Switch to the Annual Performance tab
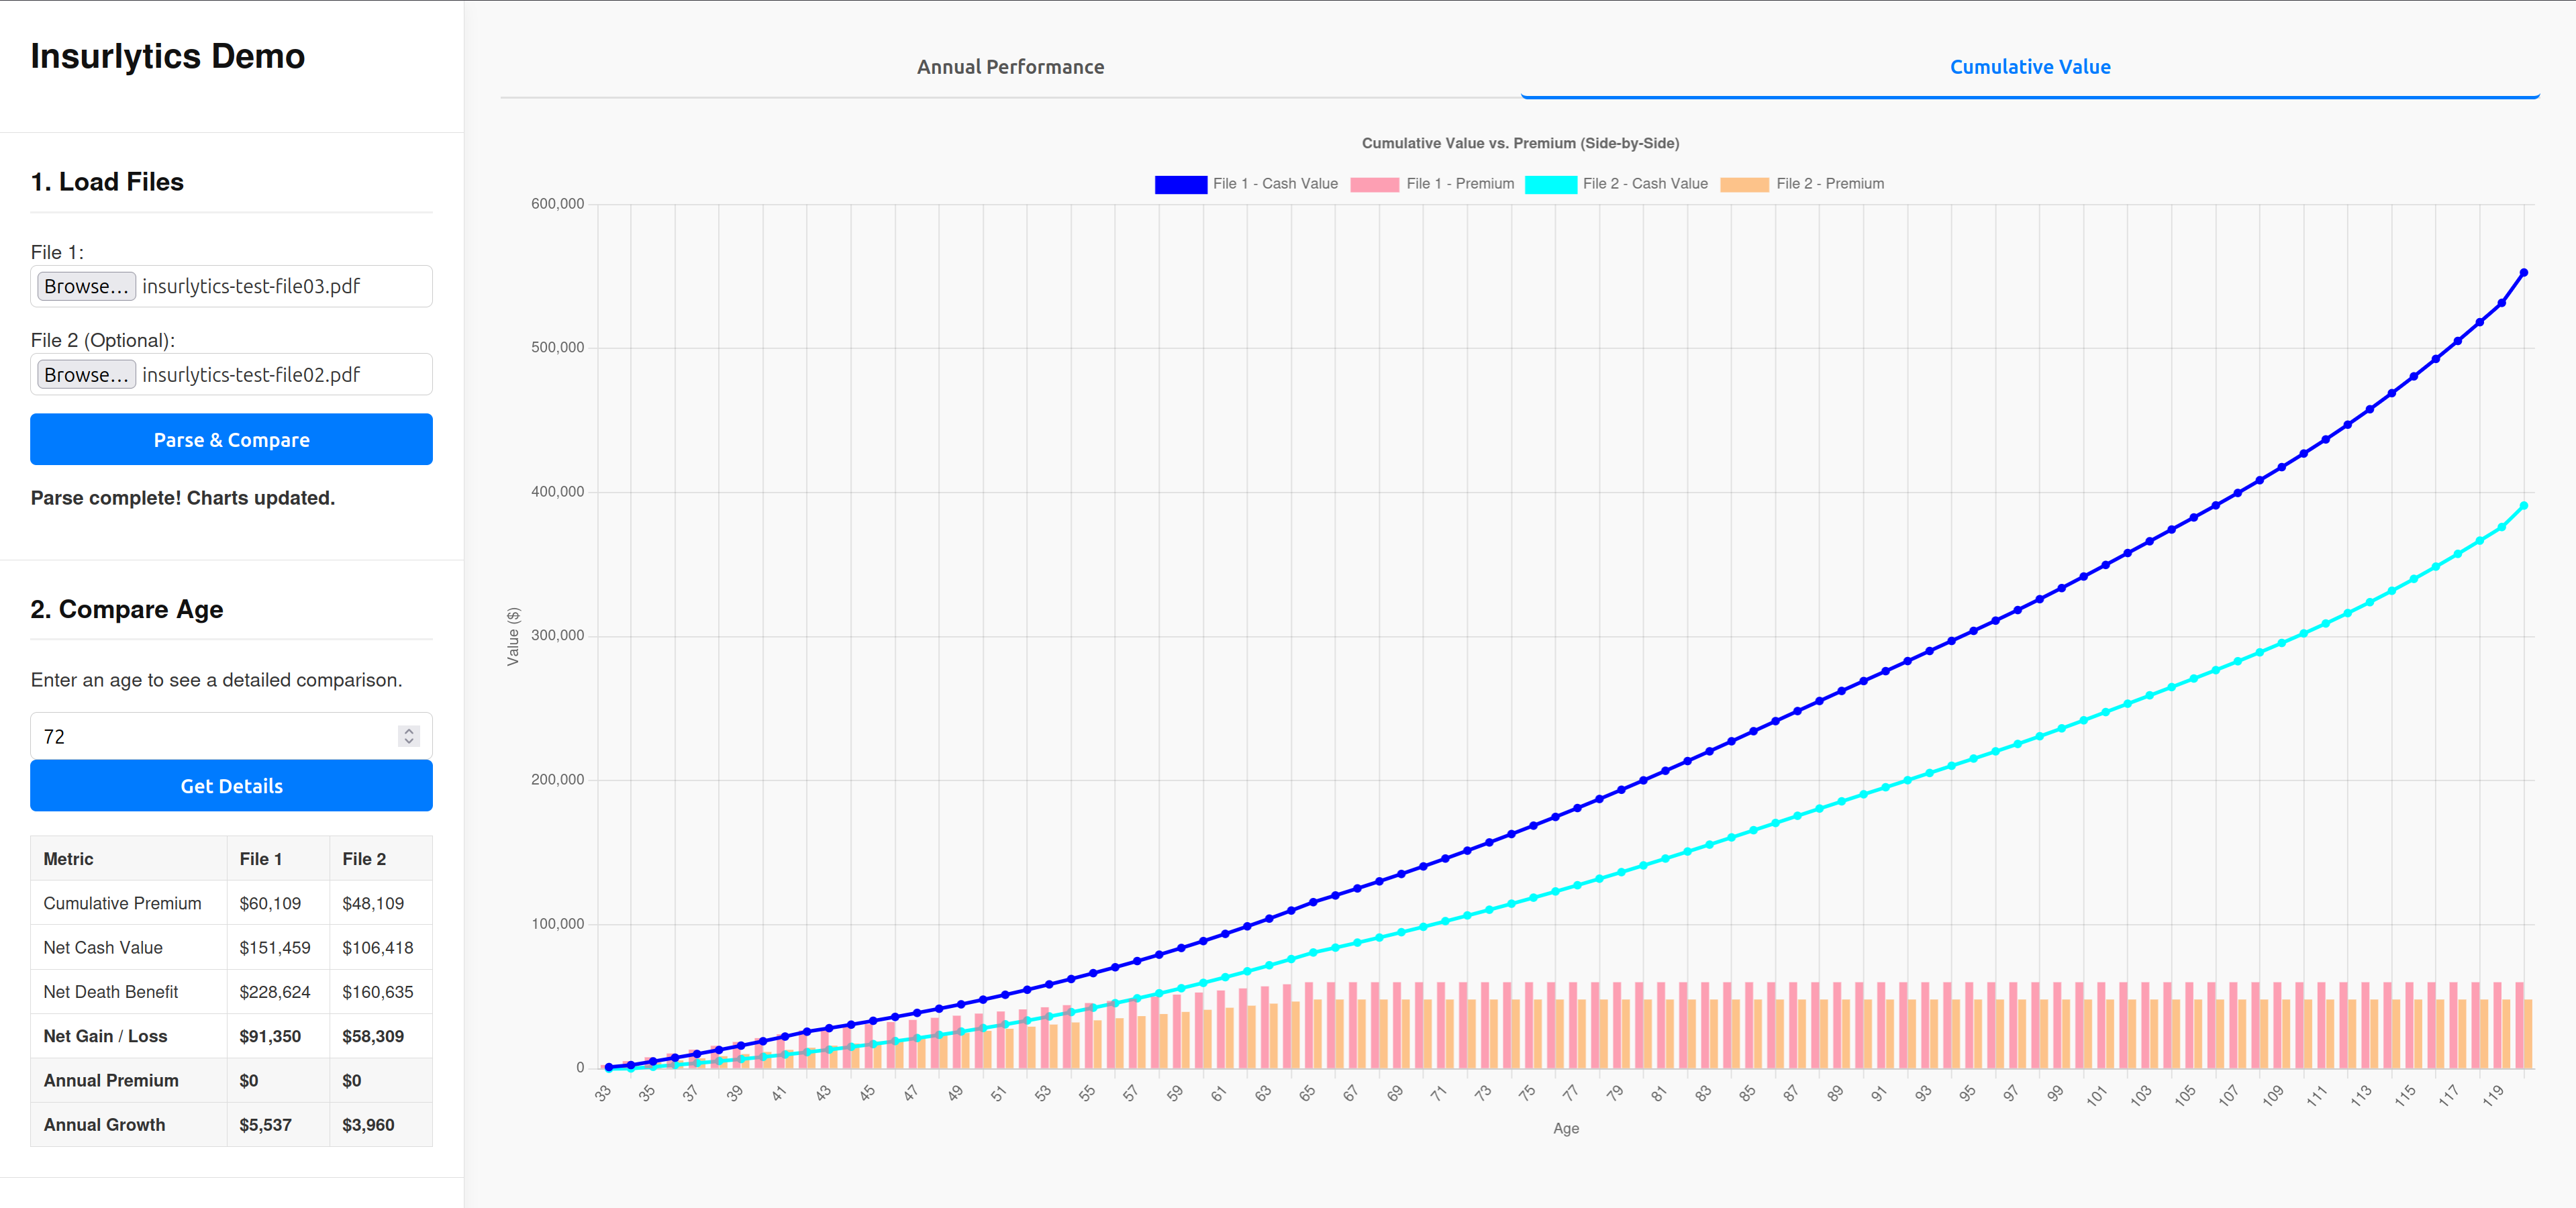Viewport: 2576px width, 1208px height. 1010,66
